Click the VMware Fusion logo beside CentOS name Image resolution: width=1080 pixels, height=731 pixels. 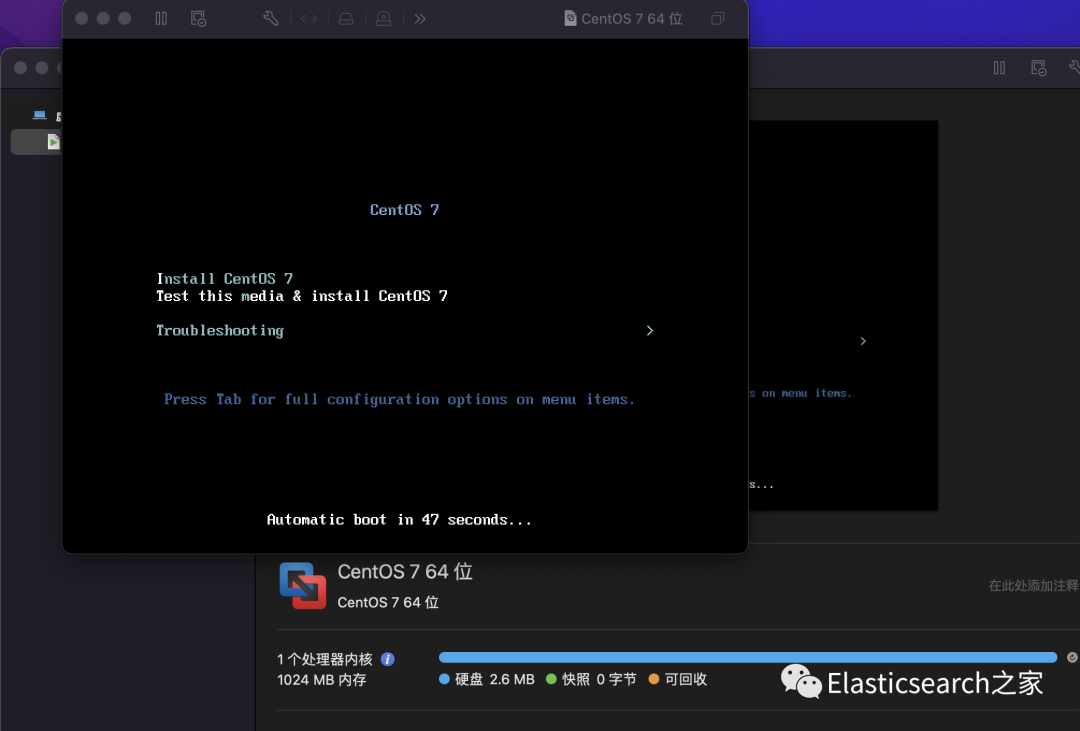tap(302, 586)
